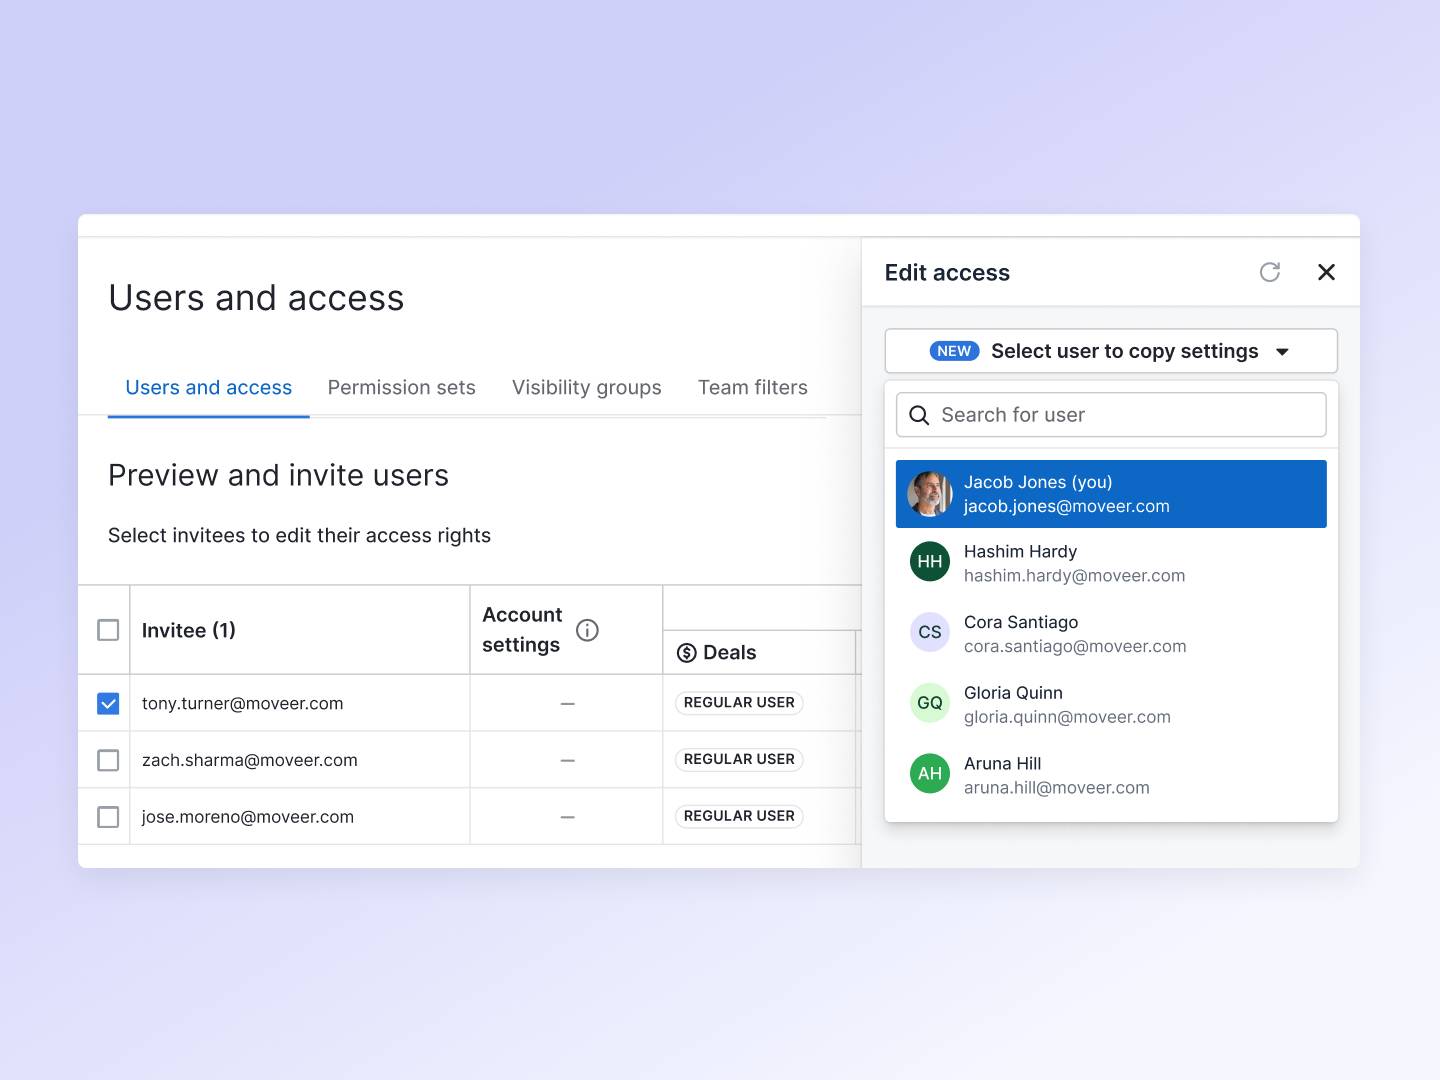Open the Visibility groups tab
This screenshot has width=1440, height=1080.
click(587, 388)
